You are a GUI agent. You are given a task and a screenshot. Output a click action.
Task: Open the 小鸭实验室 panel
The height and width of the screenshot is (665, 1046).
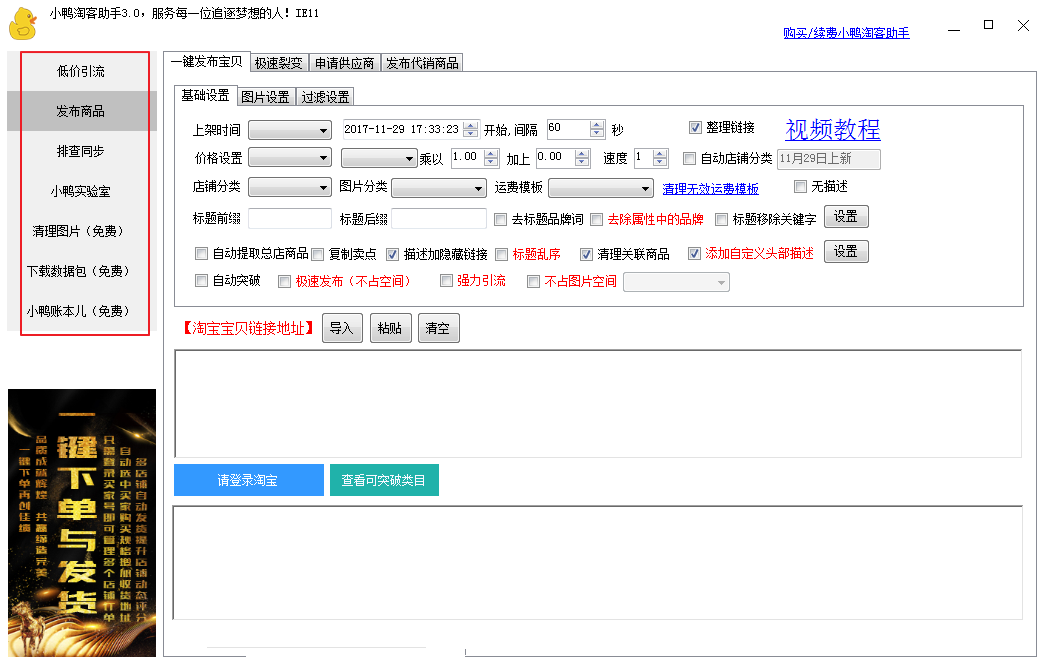click(84, 190)
